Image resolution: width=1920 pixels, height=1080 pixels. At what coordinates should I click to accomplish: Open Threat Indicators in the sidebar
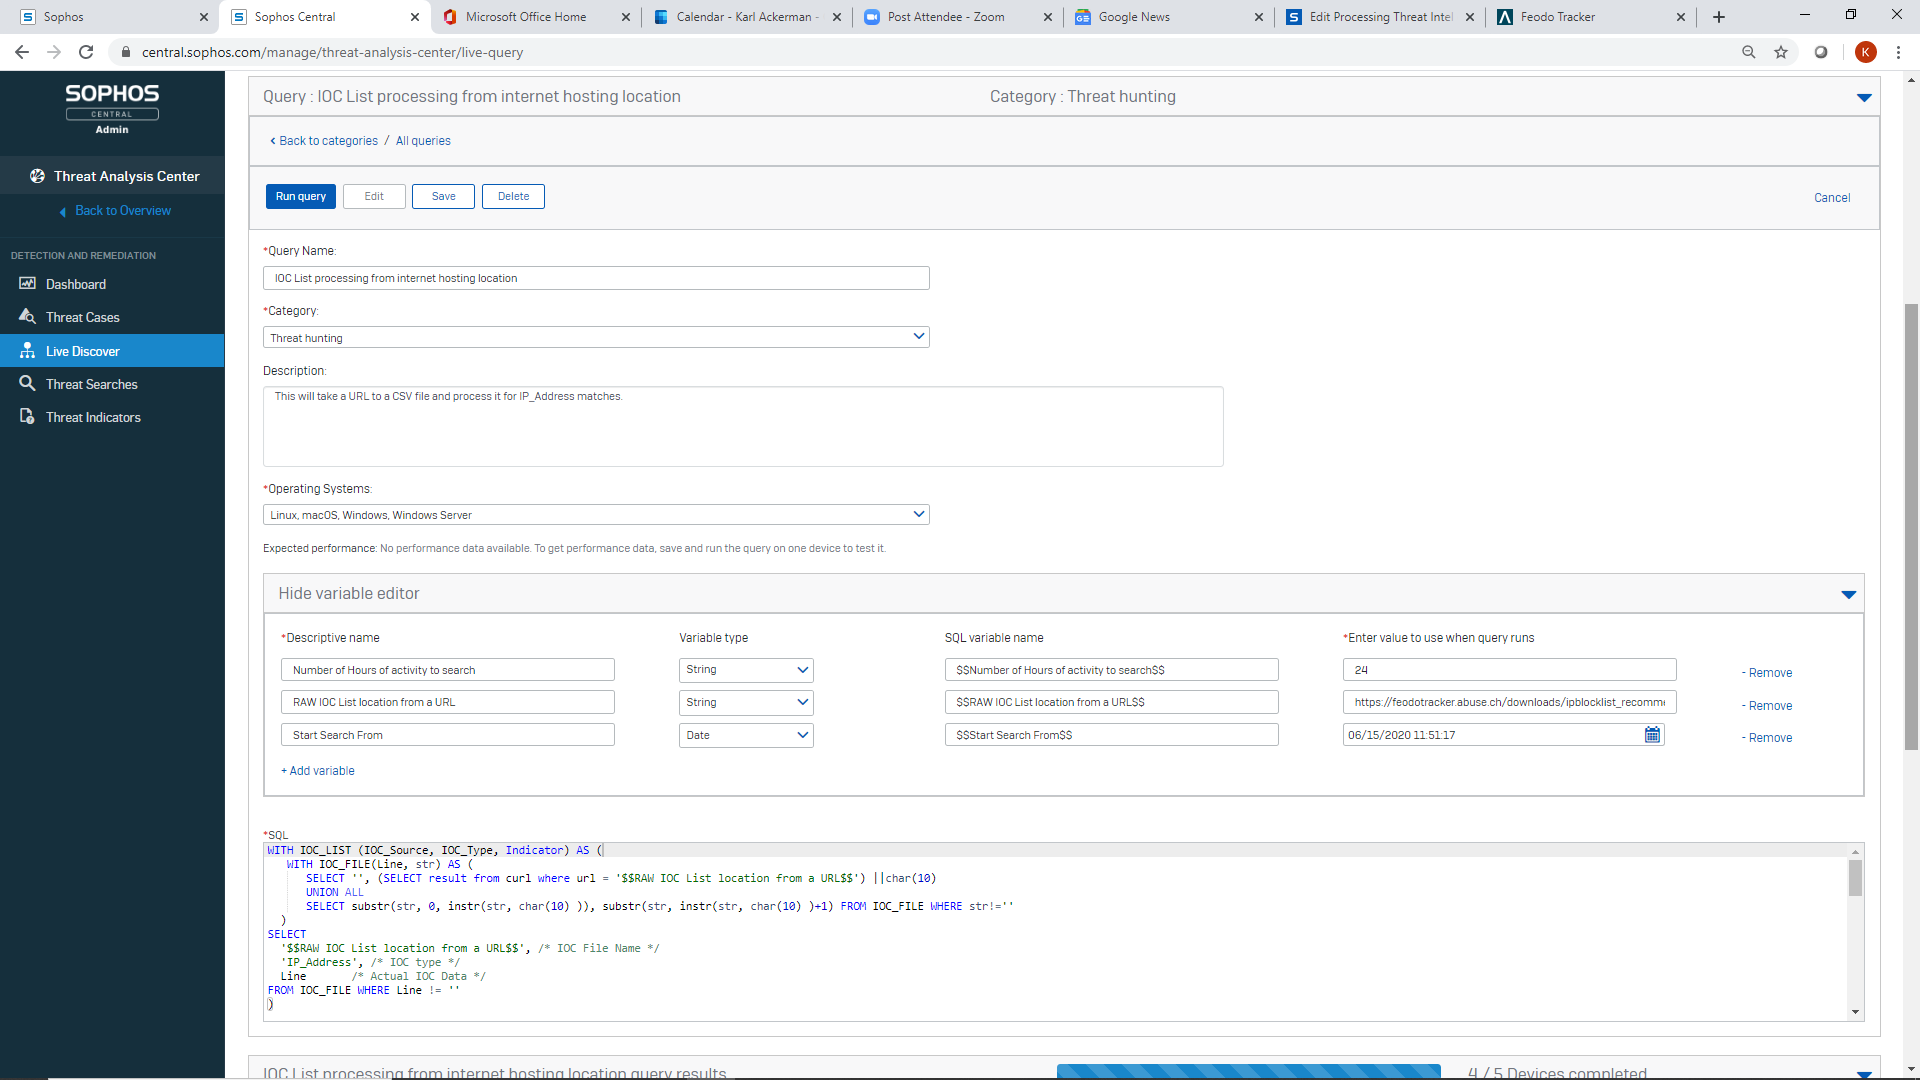pyautogui.click(x=92, y=417)
